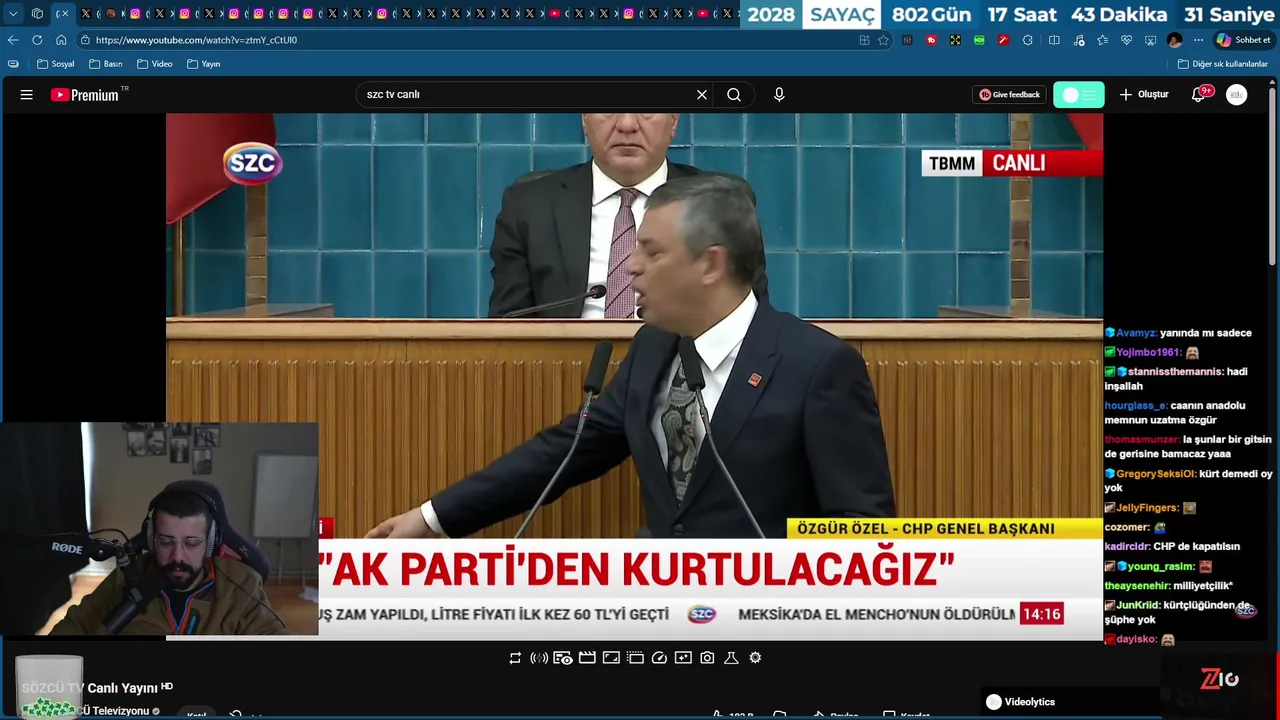Reload the page with the refresh icon
The image size is (1280, 720).
tap(37, 40)
